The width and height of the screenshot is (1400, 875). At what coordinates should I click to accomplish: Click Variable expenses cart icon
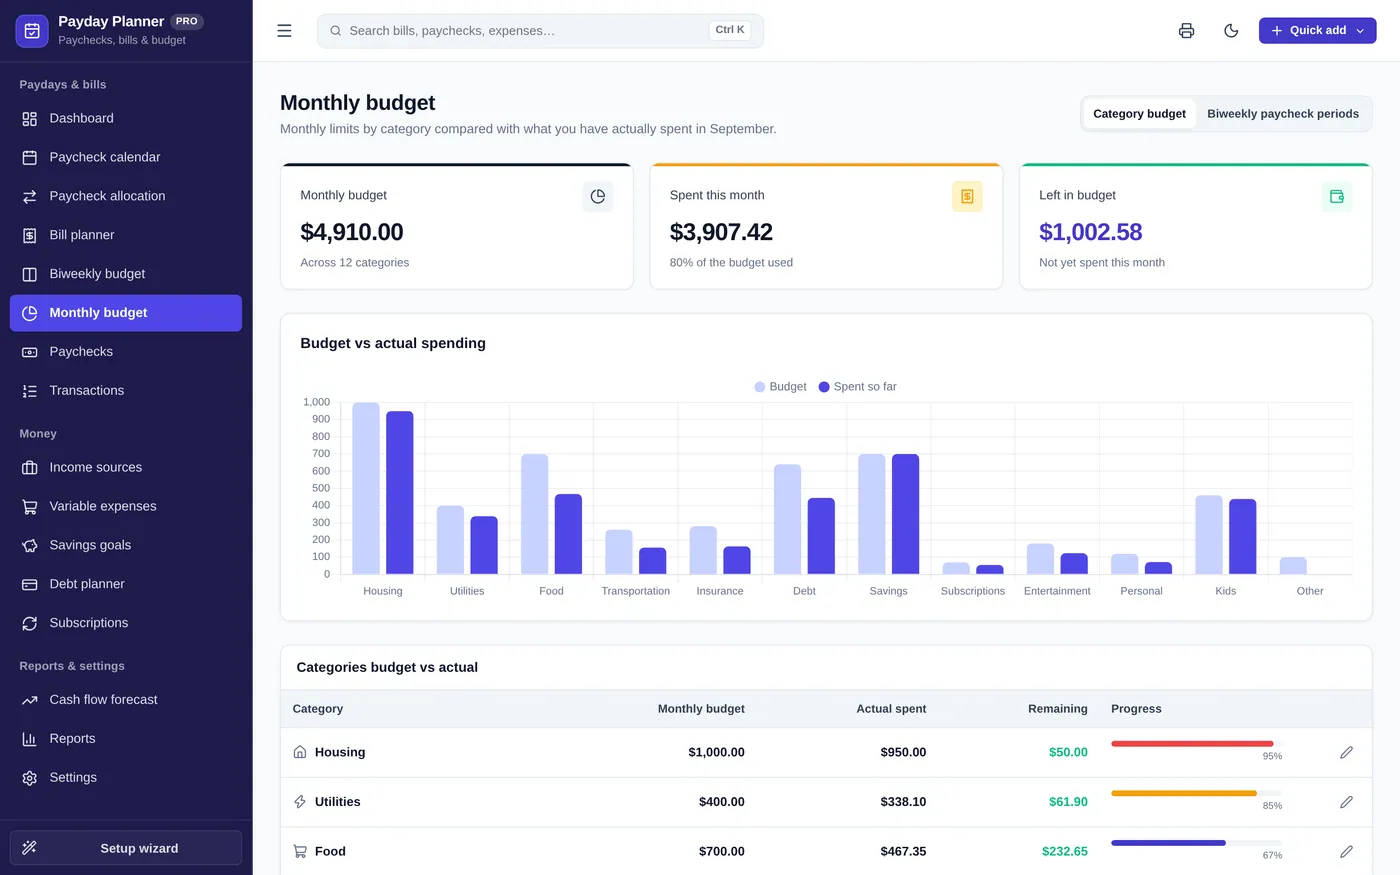click(30, 507)
